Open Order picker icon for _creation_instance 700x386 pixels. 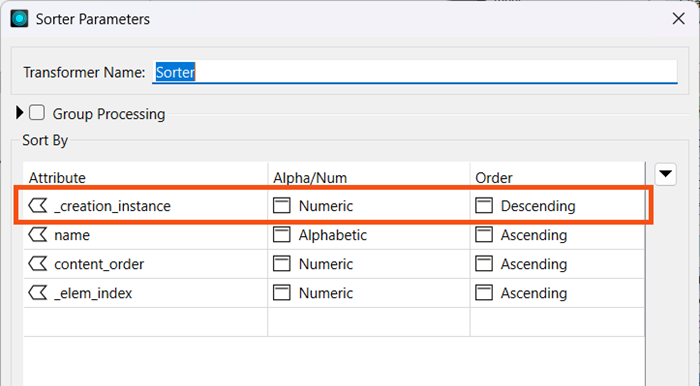[x=484, y=206]
